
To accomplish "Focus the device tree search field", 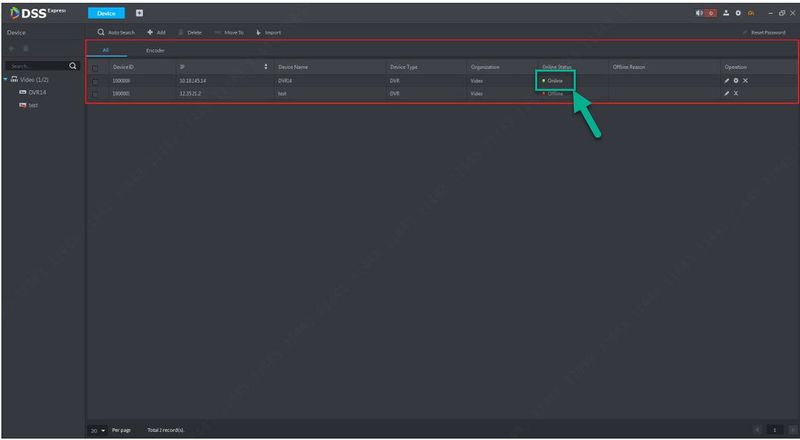I will point(37,66).
